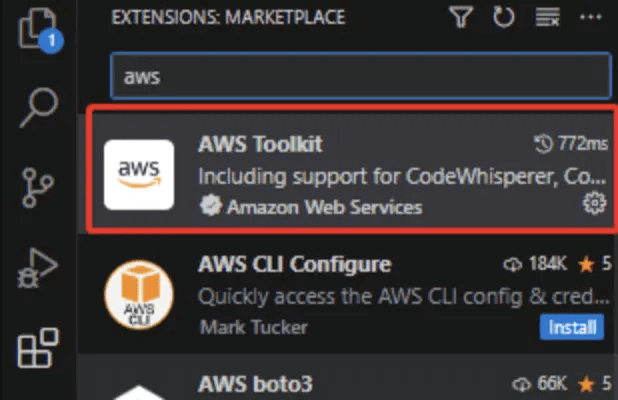Open the Search view in activity bar
Viewport: 618px width, 400px height.
point(39,107)
